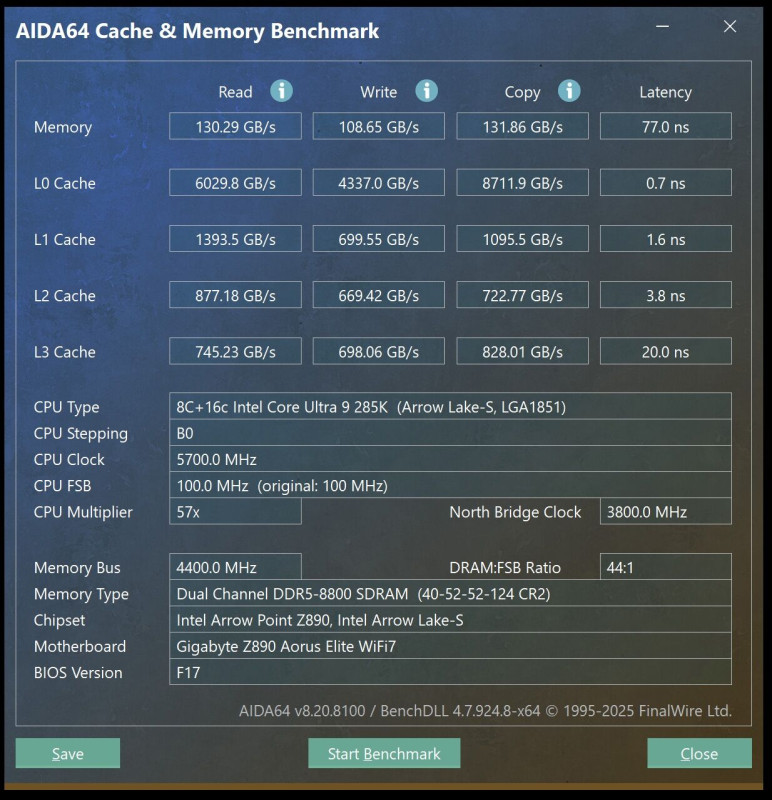Click the Memory row label

pyautogui.click(x=63, y=127)
